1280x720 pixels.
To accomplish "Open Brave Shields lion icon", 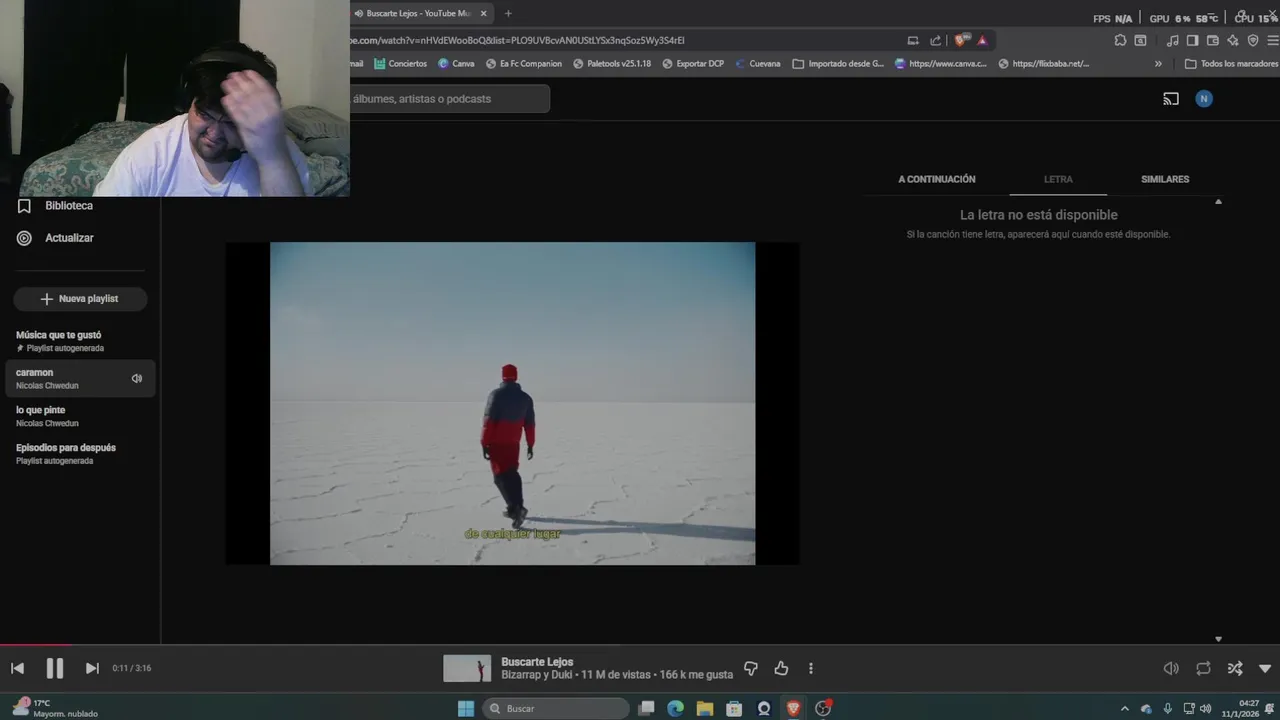I will pos(962,40).
